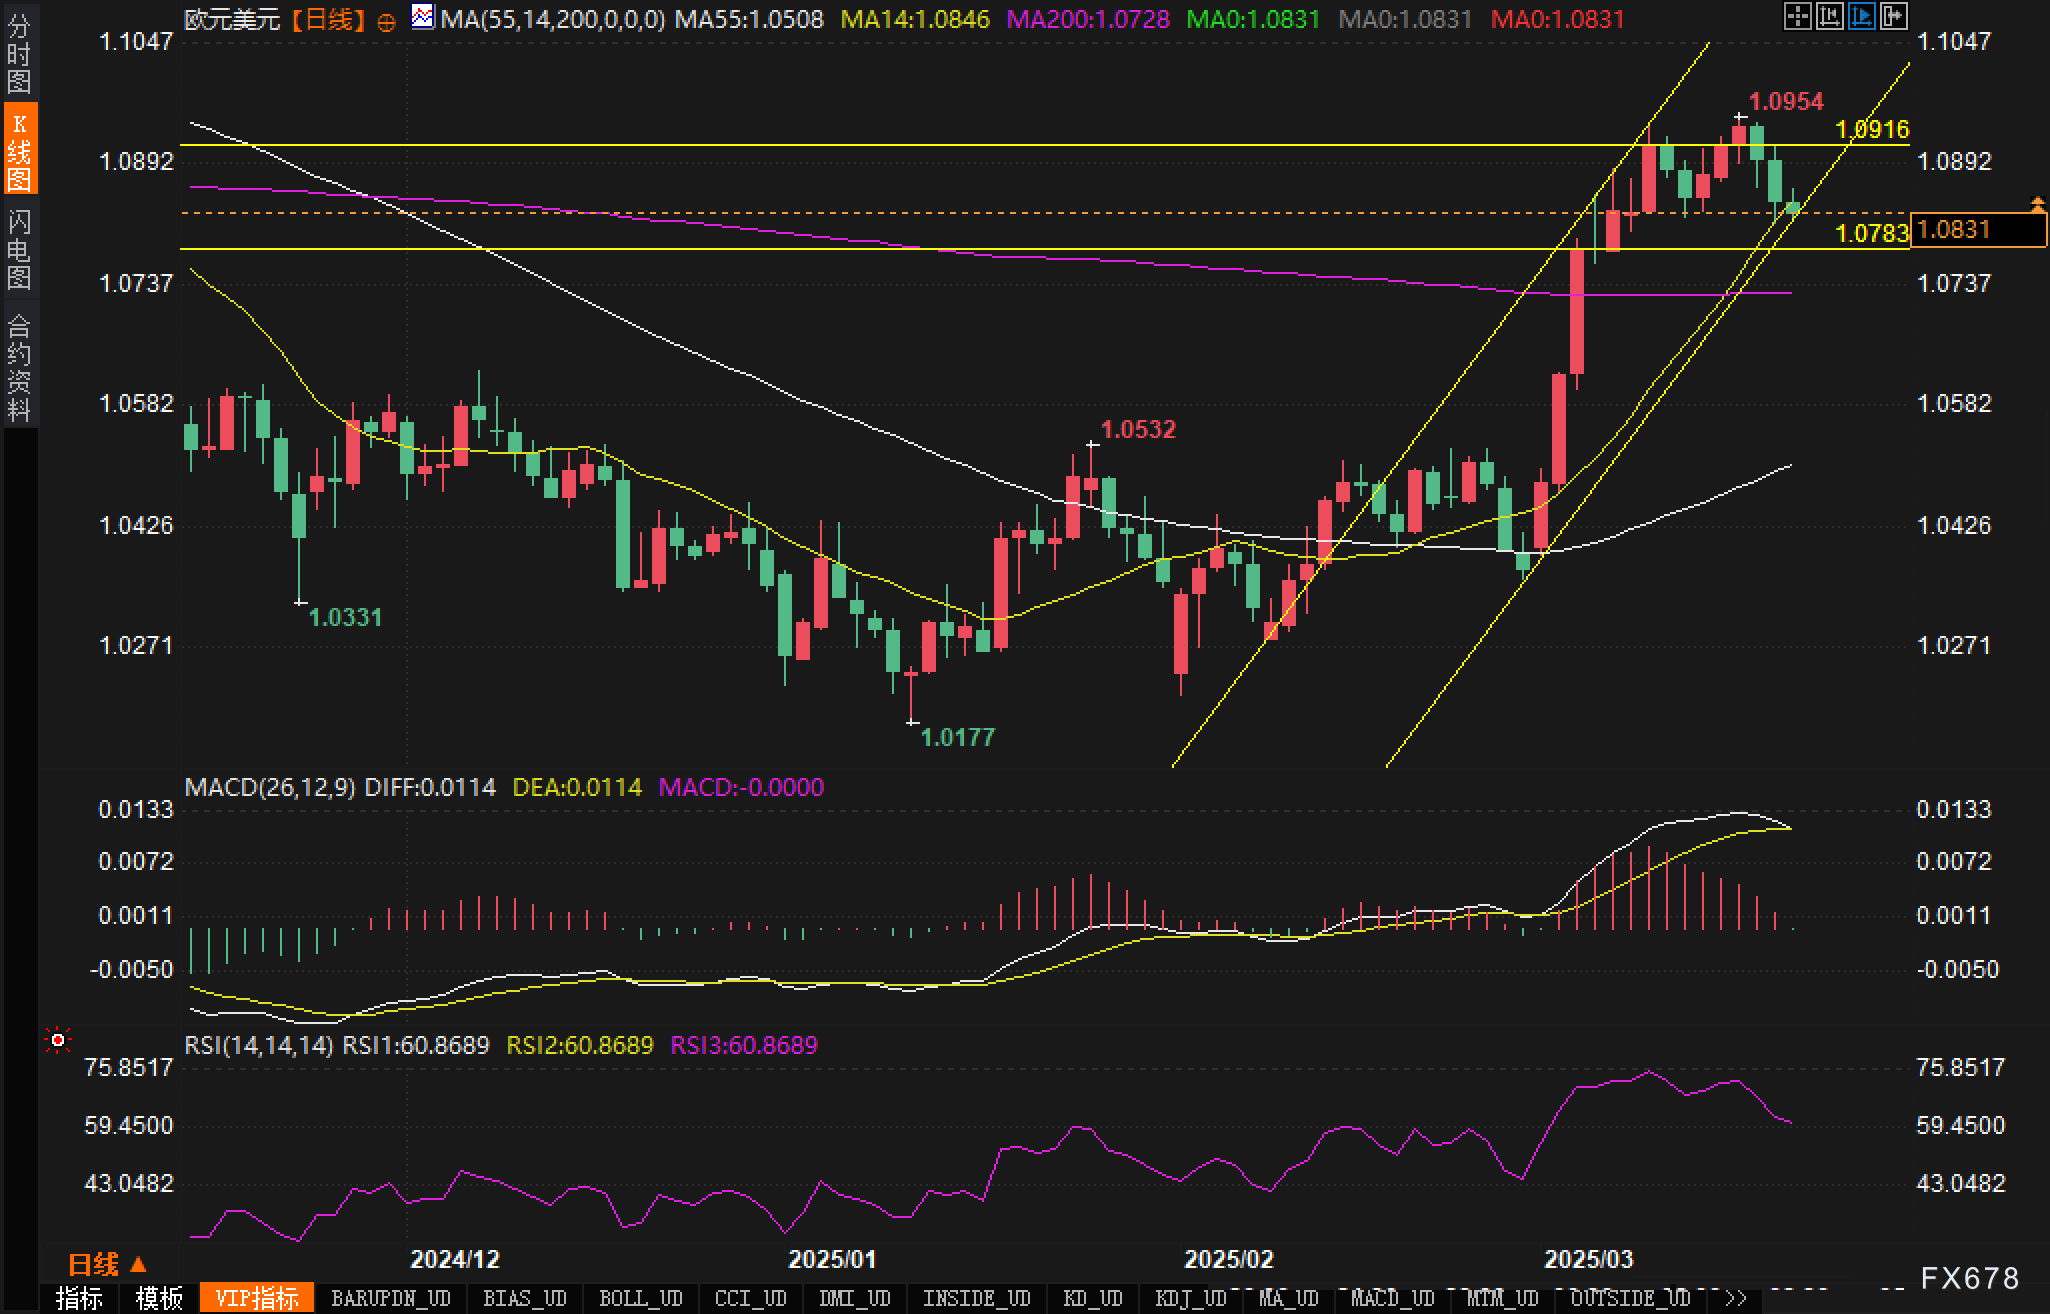Image resolution: width=2050 pixels, height=1314 pixels.
Task: Apply the BOLL_UD indicator
Action: 640,1298
